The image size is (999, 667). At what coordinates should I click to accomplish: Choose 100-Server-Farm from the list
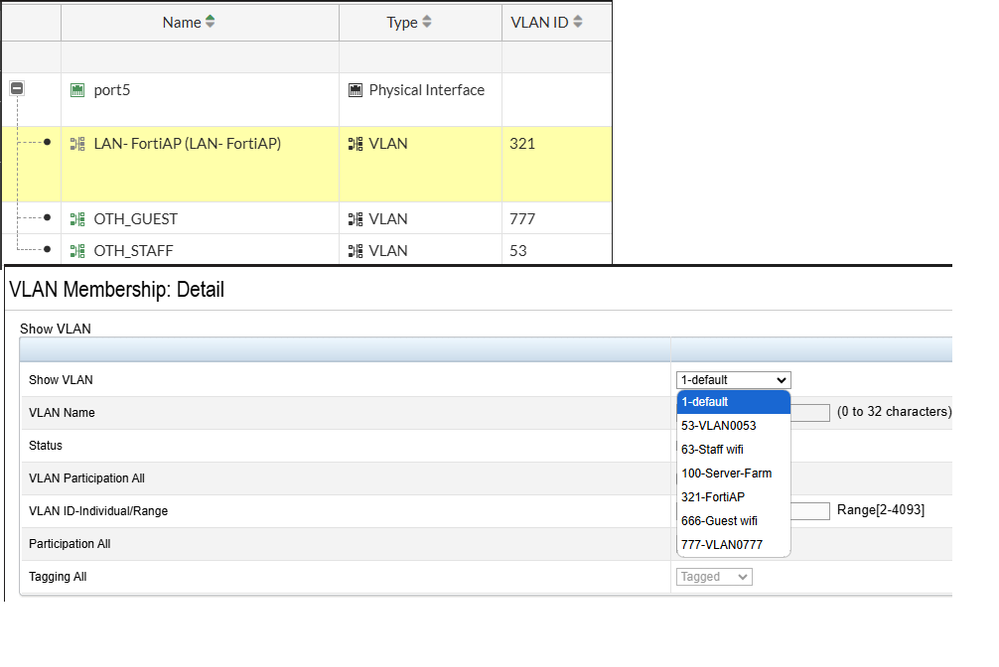(x=733, y=473)
